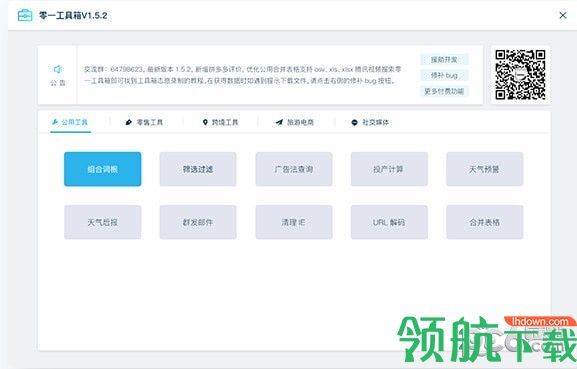Open the 天气后报 tool
The height and width of the screenshot is (369, 577).
click(x=103, y=222)
